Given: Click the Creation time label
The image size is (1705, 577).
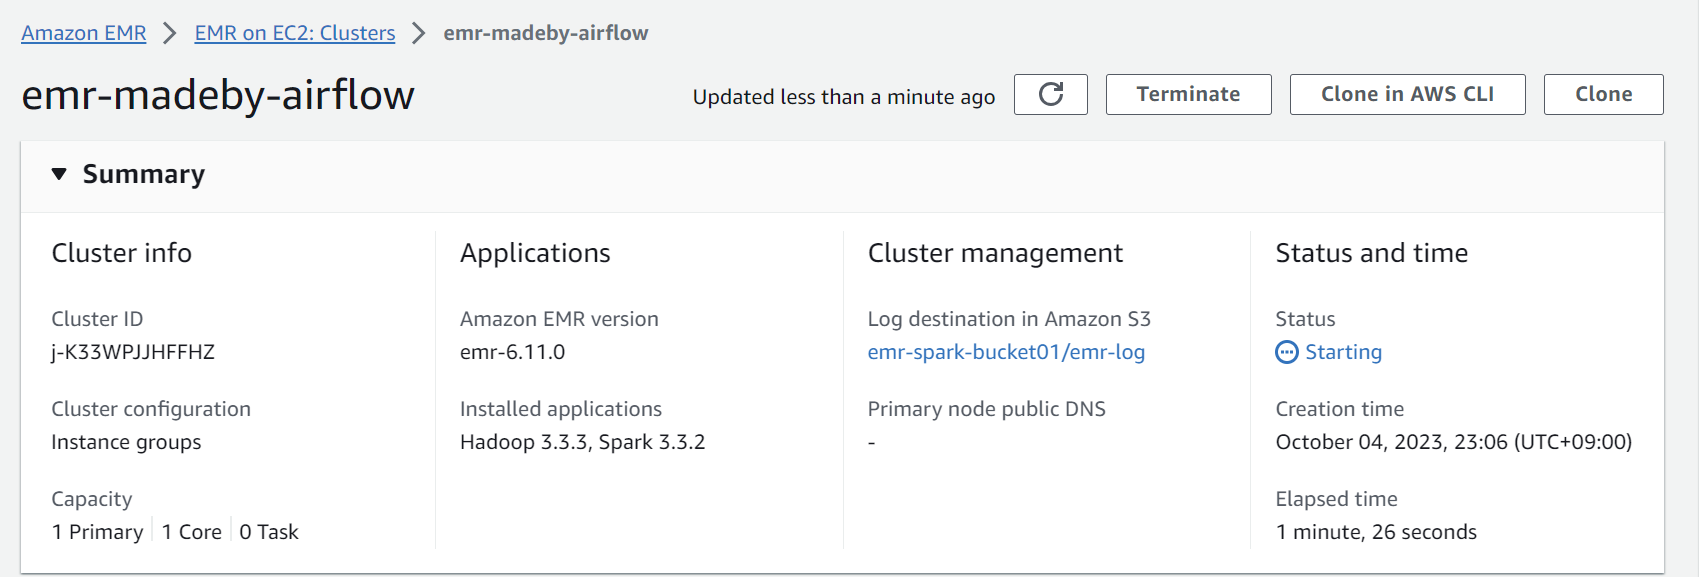Looking at the screenshot, I should point(1340,409).
